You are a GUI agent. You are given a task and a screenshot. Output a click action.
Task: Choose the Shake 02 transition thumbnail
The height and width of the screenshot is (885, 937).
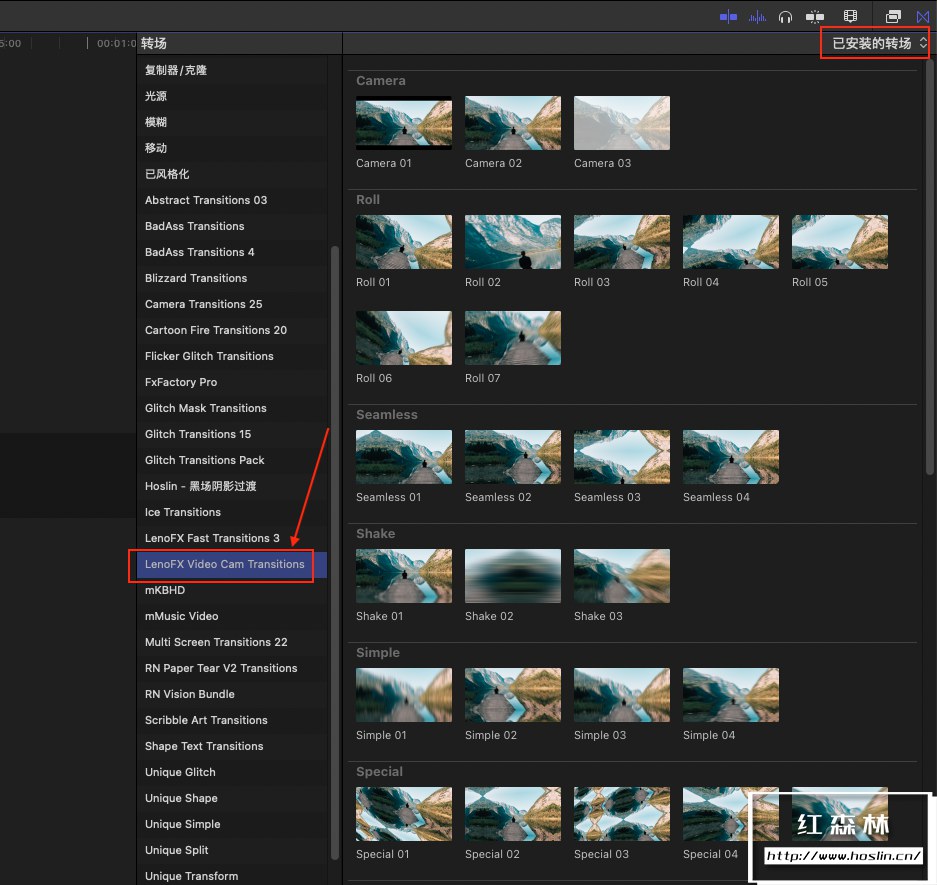(x=512, y=576)
